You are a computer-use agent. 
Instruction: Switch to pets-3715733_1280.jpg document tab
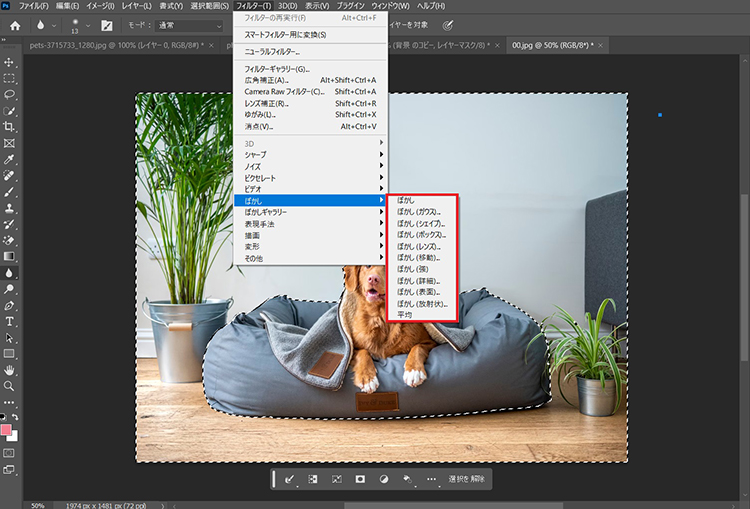click(x=116, y=45)
